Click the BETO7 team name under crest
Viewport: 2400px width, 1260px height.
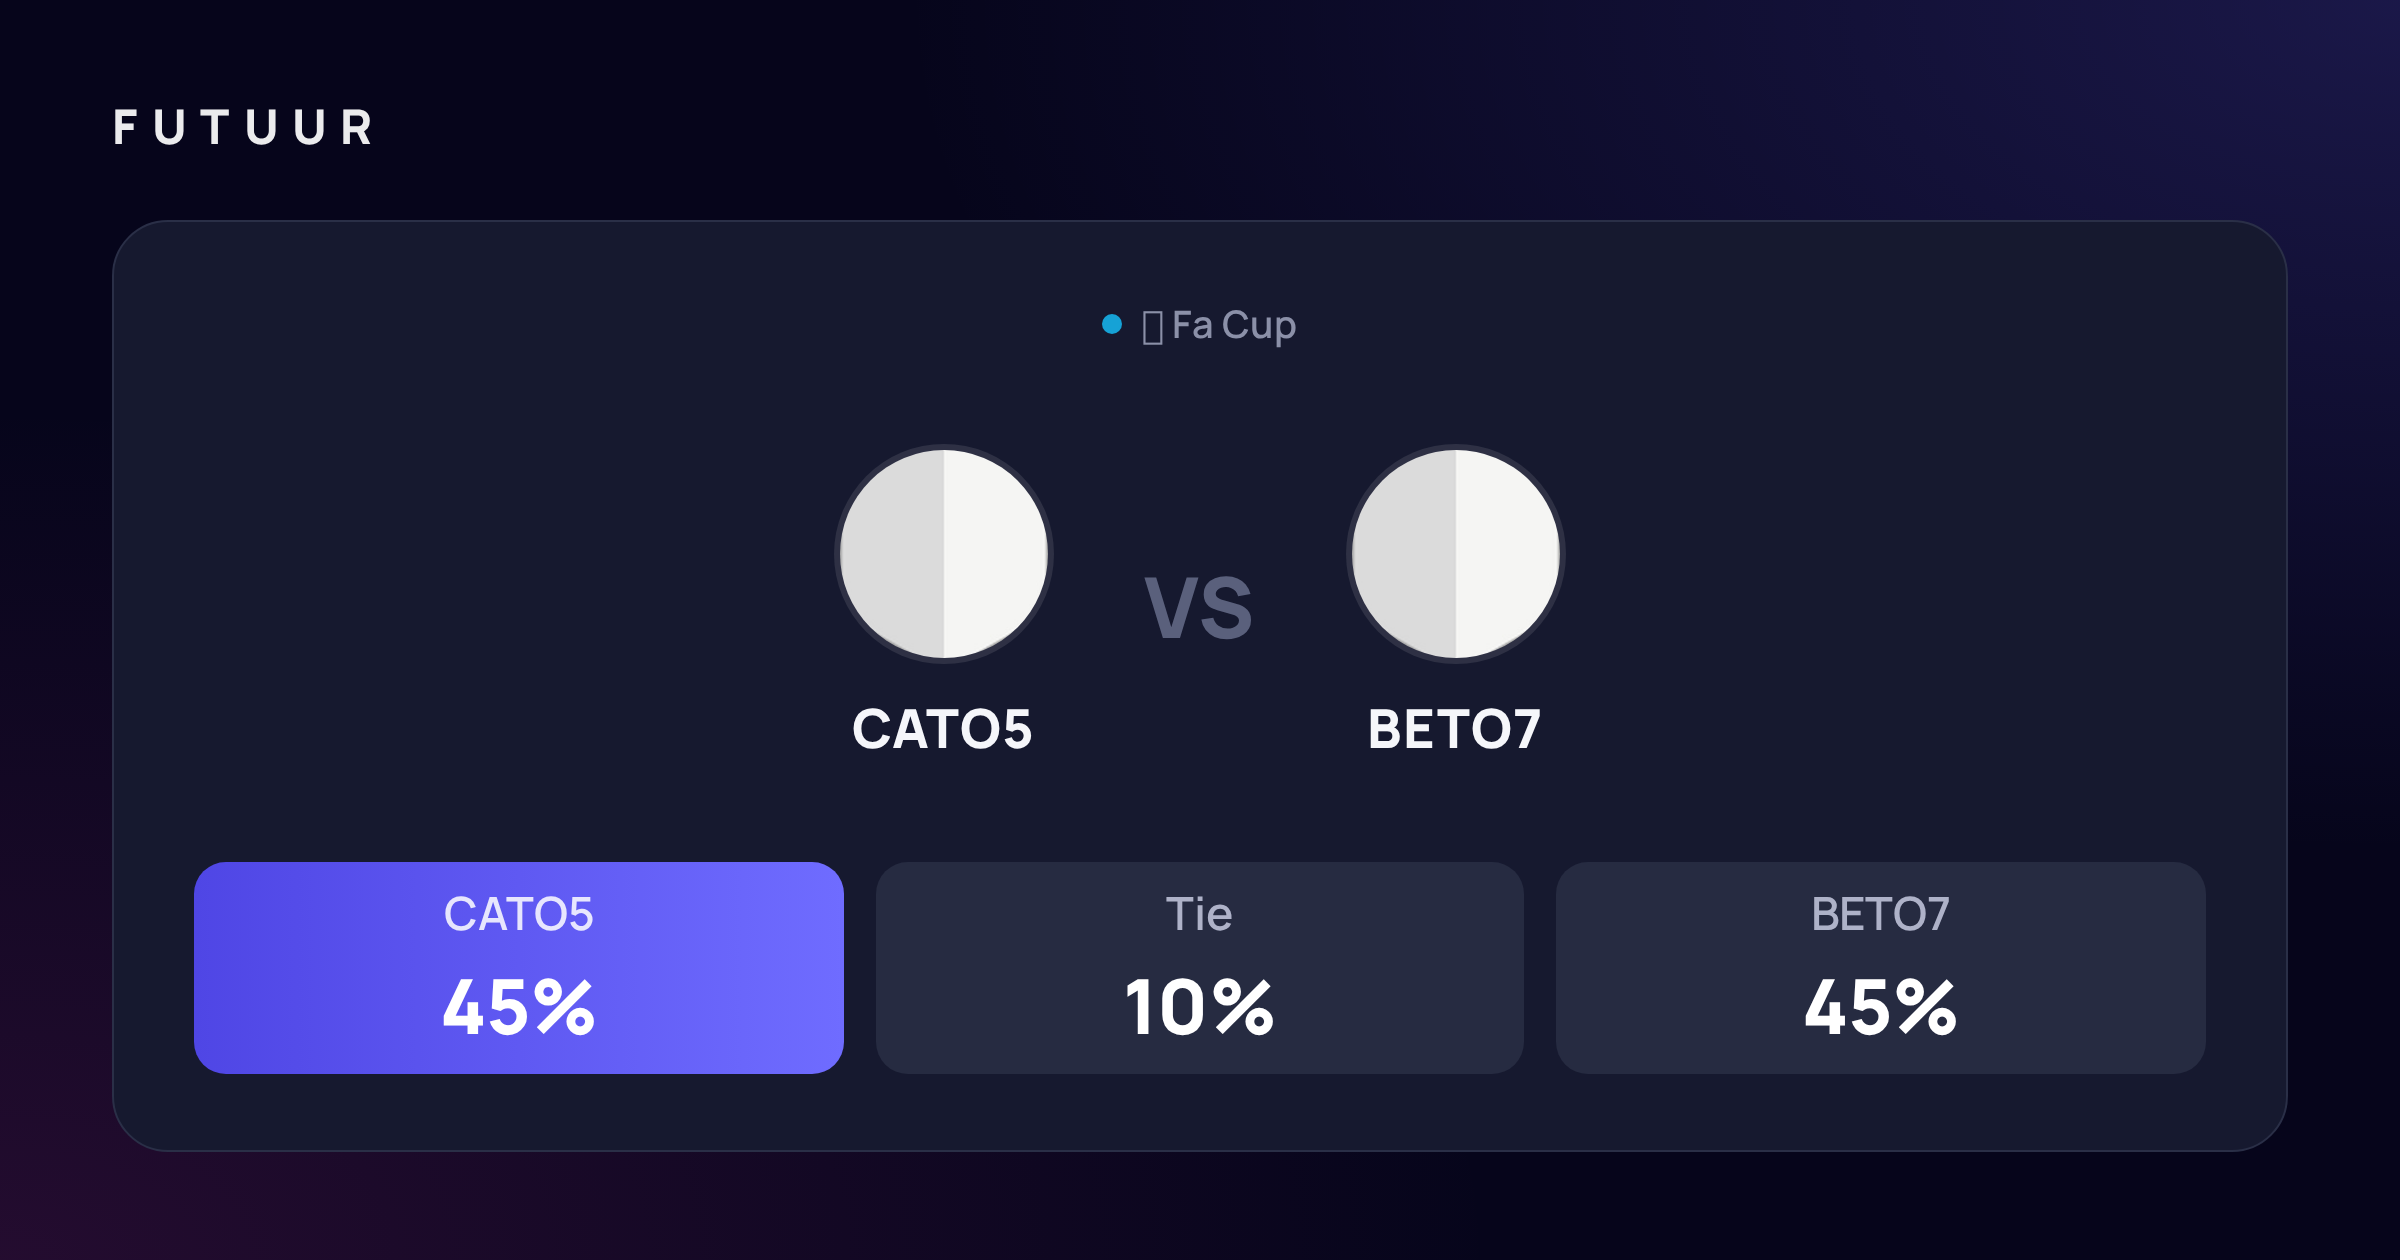tap(1455, 729)
